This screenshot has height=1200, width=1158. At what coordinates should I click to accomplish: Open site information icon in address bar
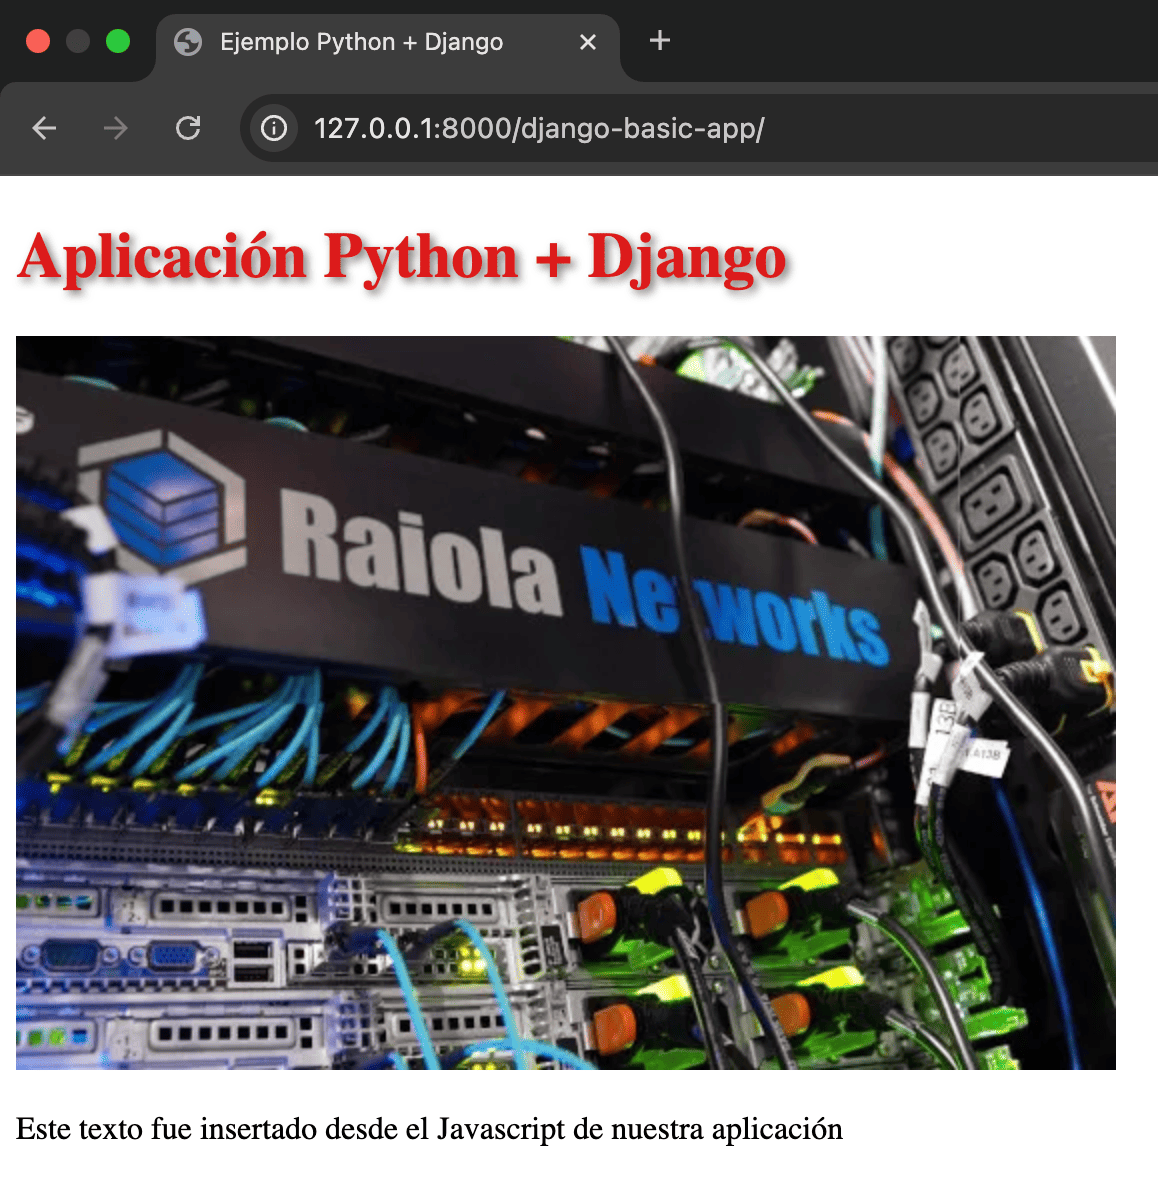click(x=274, y=128)
